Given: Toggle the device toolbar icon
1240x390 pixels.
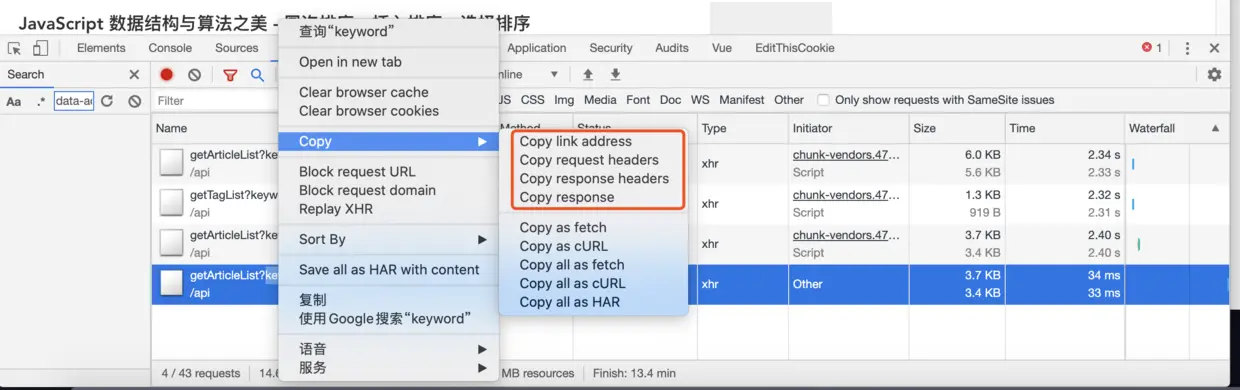Looking at the screenshot, I should coord(40,48).
